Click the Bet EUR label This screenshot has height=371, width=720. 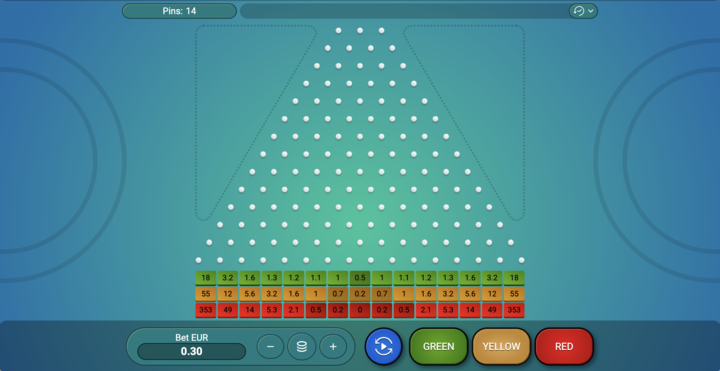tap(191, 337)
